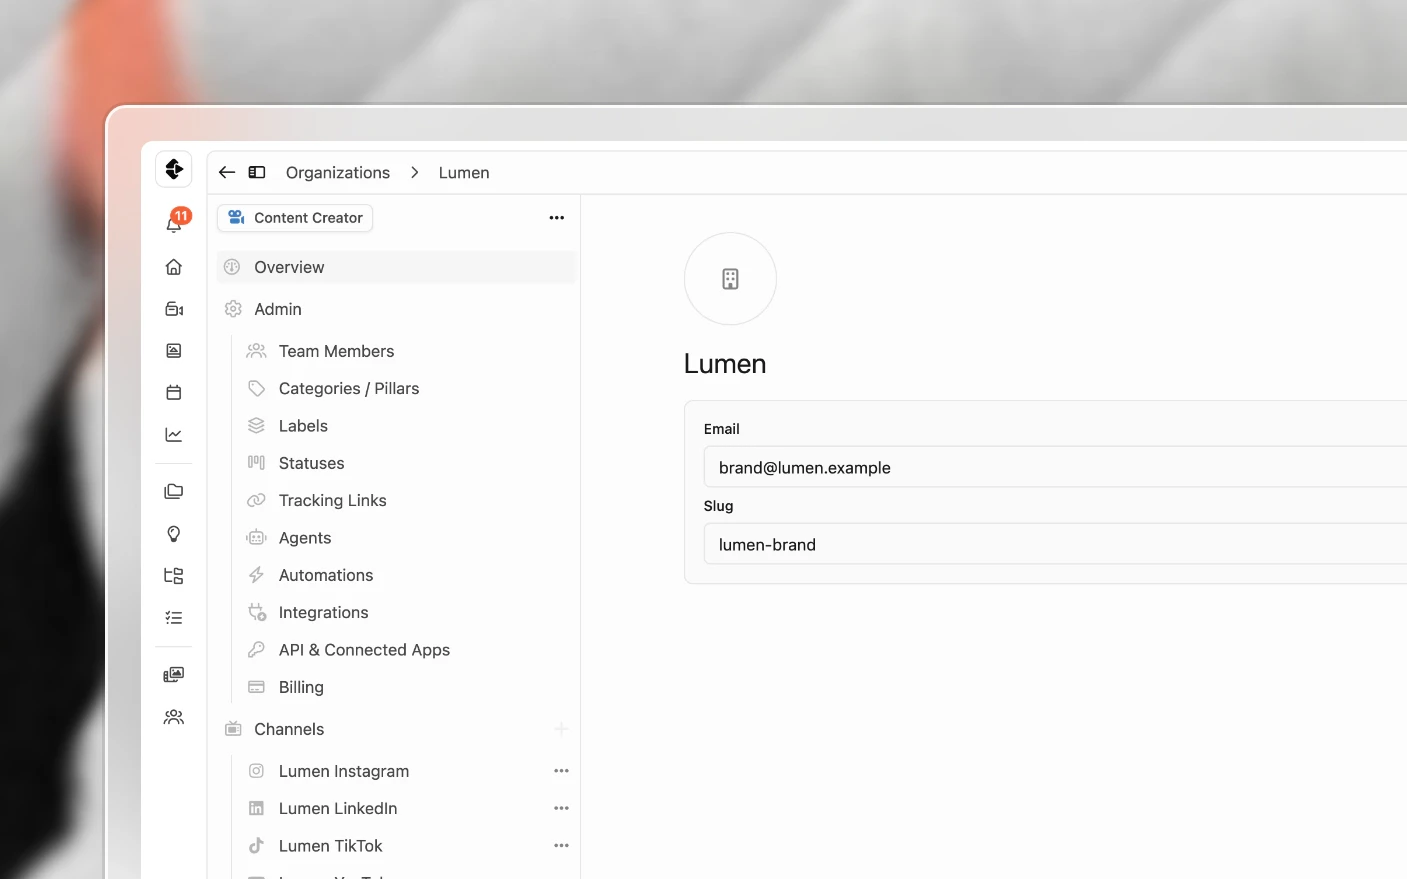Click the organization building avatar
The image size is (1407, 879).
pyautogui.click(x=730, y=279)
